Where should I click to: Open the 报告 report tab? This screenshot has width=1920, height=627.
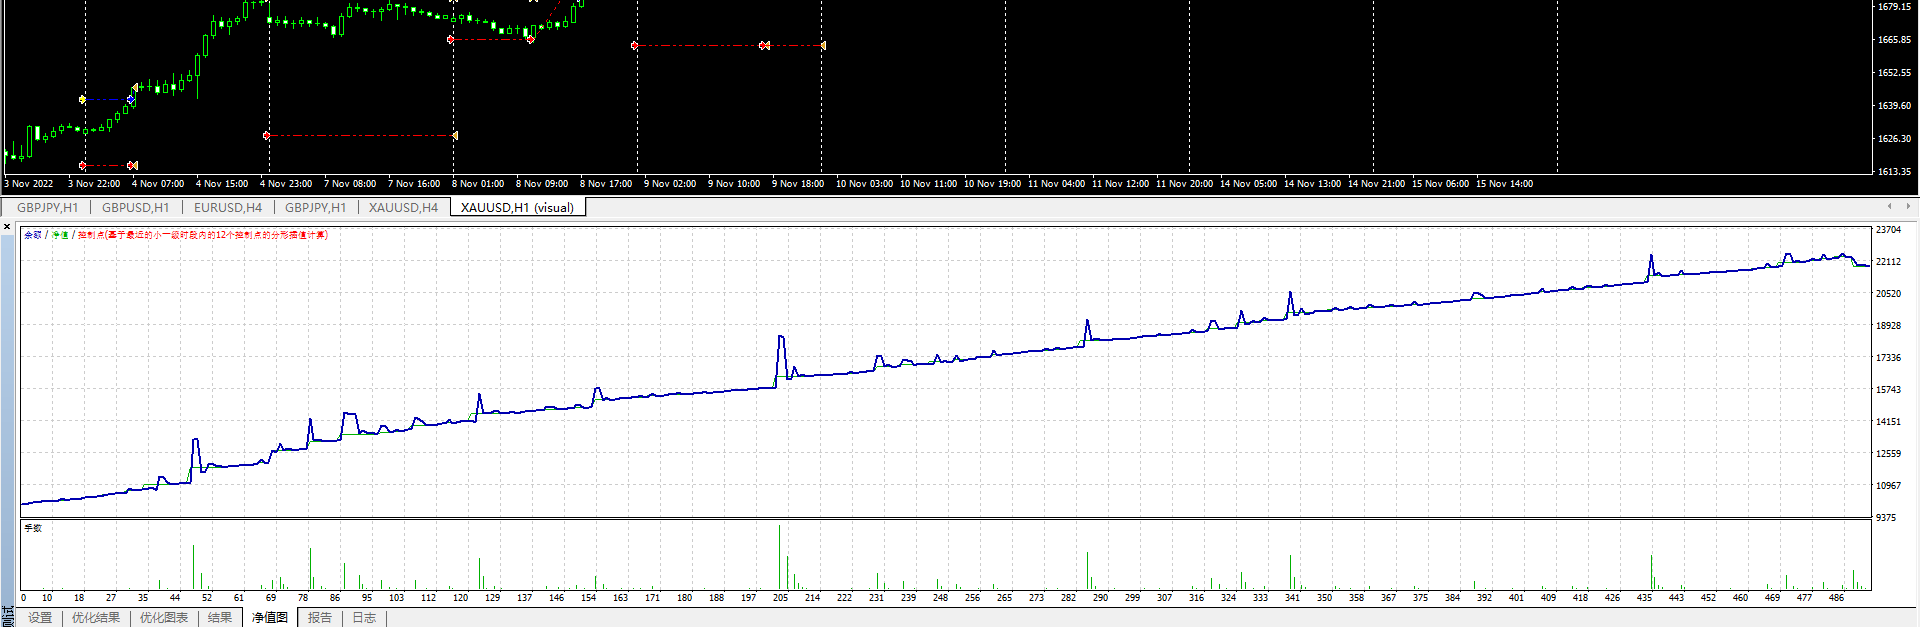(320, 618)
